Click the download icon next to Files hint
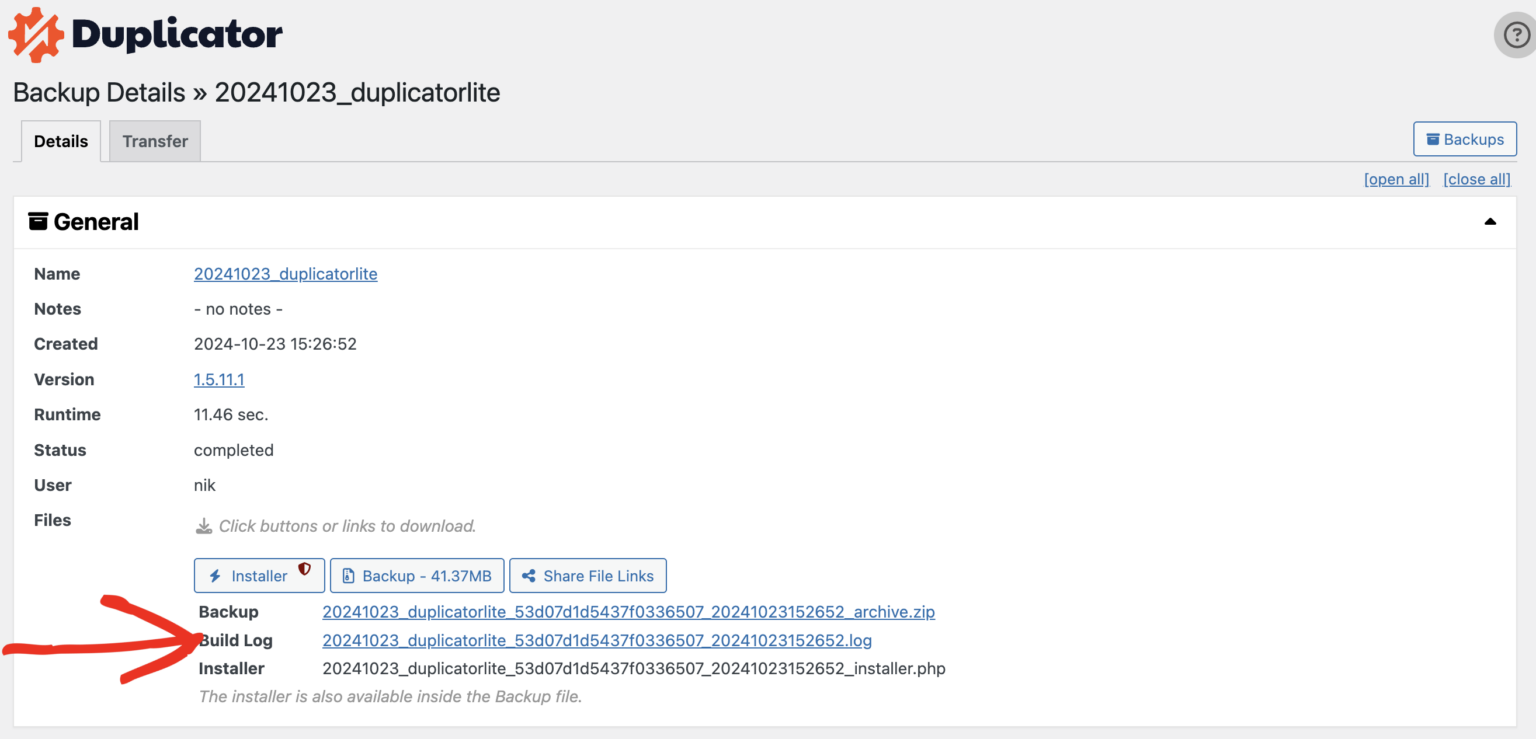 point(204,526)
